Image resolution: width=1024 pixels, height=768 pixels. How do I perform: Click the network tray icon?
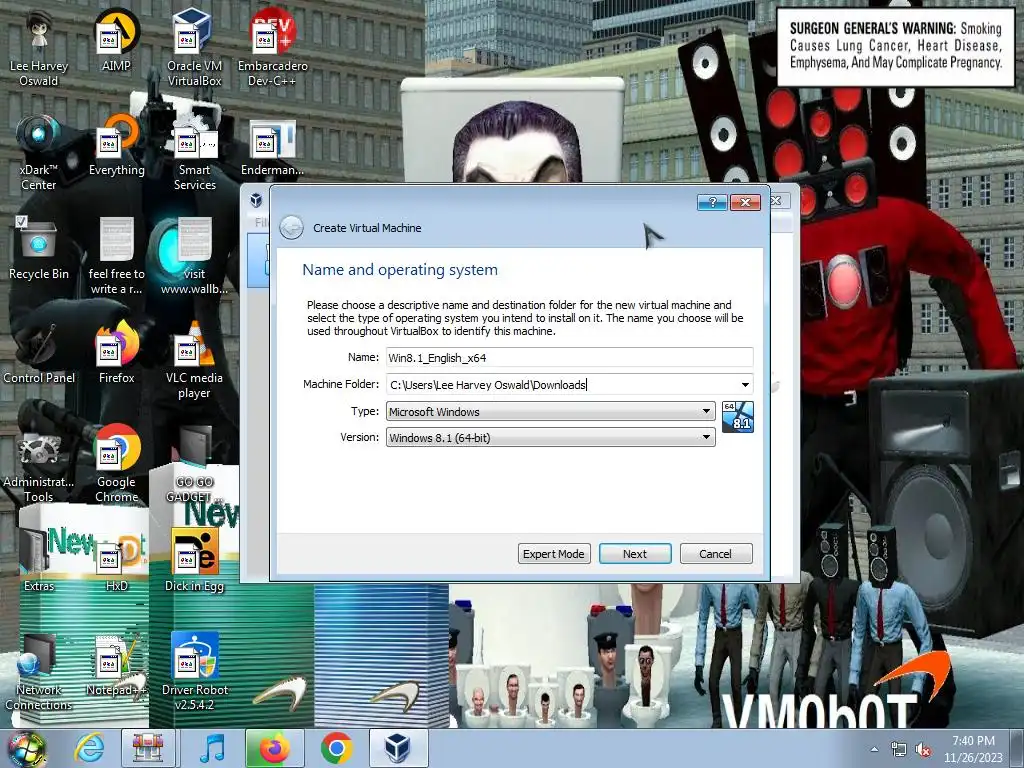(x=899, y=750)
